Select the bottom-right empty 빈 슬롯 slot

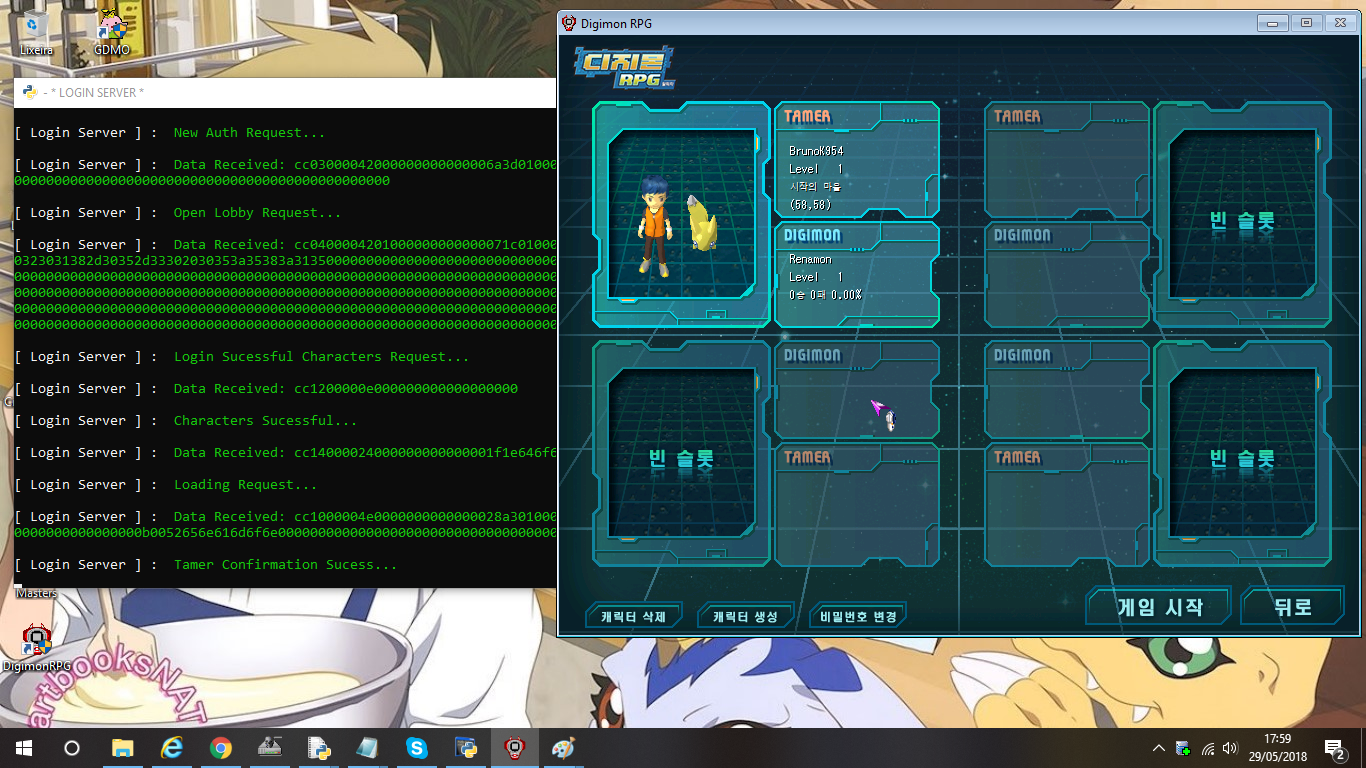point(1242,453)
